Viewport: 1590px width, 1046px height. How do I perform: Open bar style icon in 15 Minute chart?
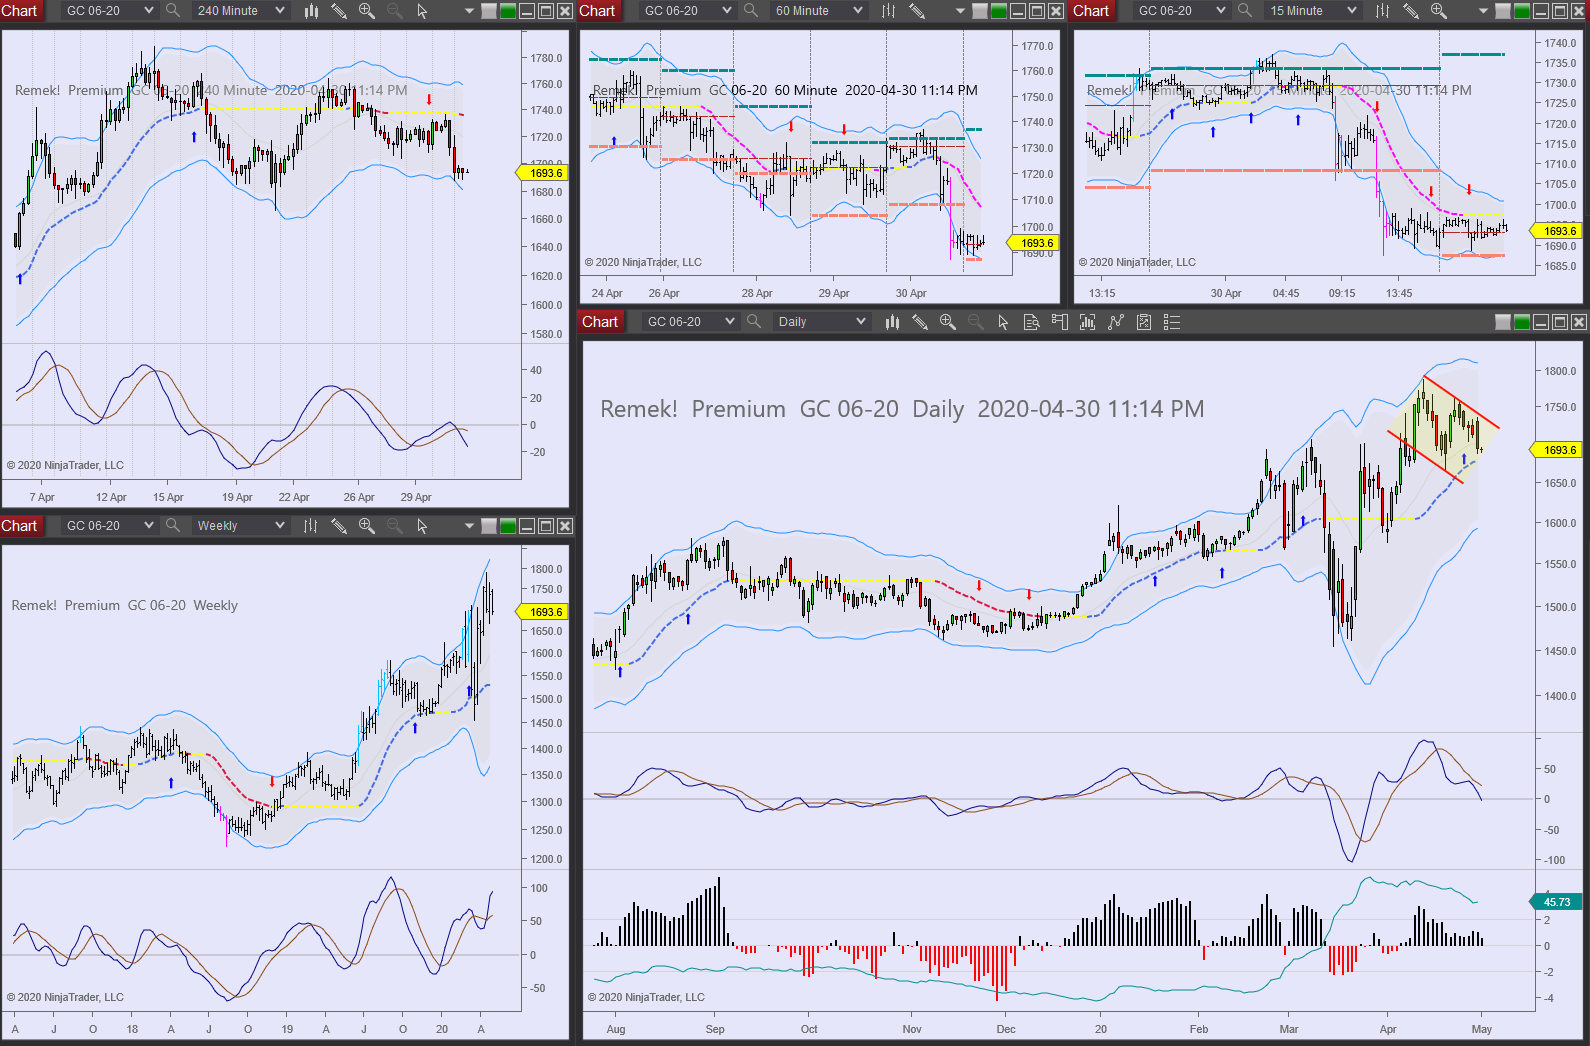(x=1382, y=11)
